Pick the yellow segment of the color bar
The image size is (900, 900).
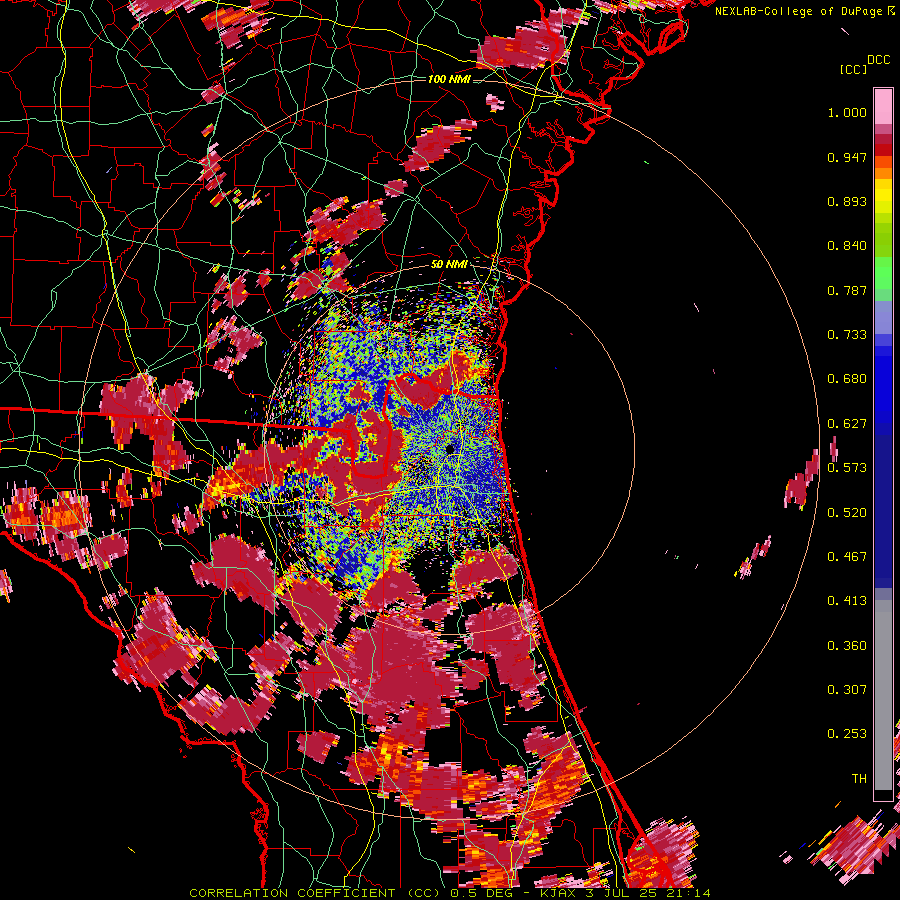pos(883,196)
